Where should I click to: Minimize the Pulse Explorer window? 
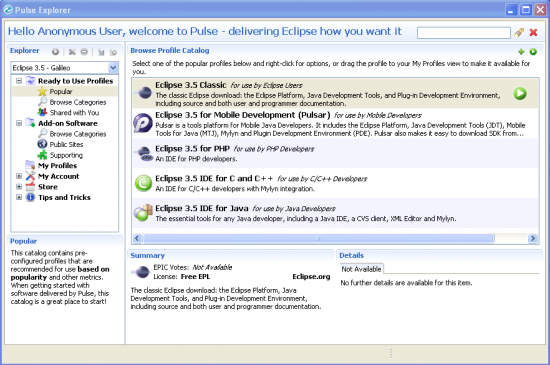coord(511,9)
